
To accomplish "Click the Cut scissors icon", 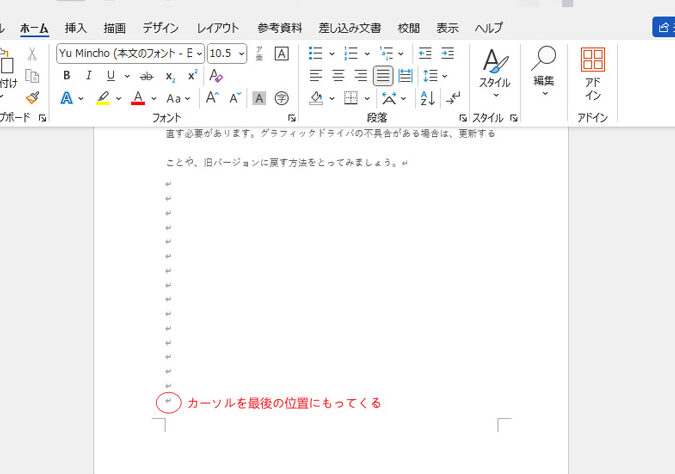I will click(x=32, y=54).
